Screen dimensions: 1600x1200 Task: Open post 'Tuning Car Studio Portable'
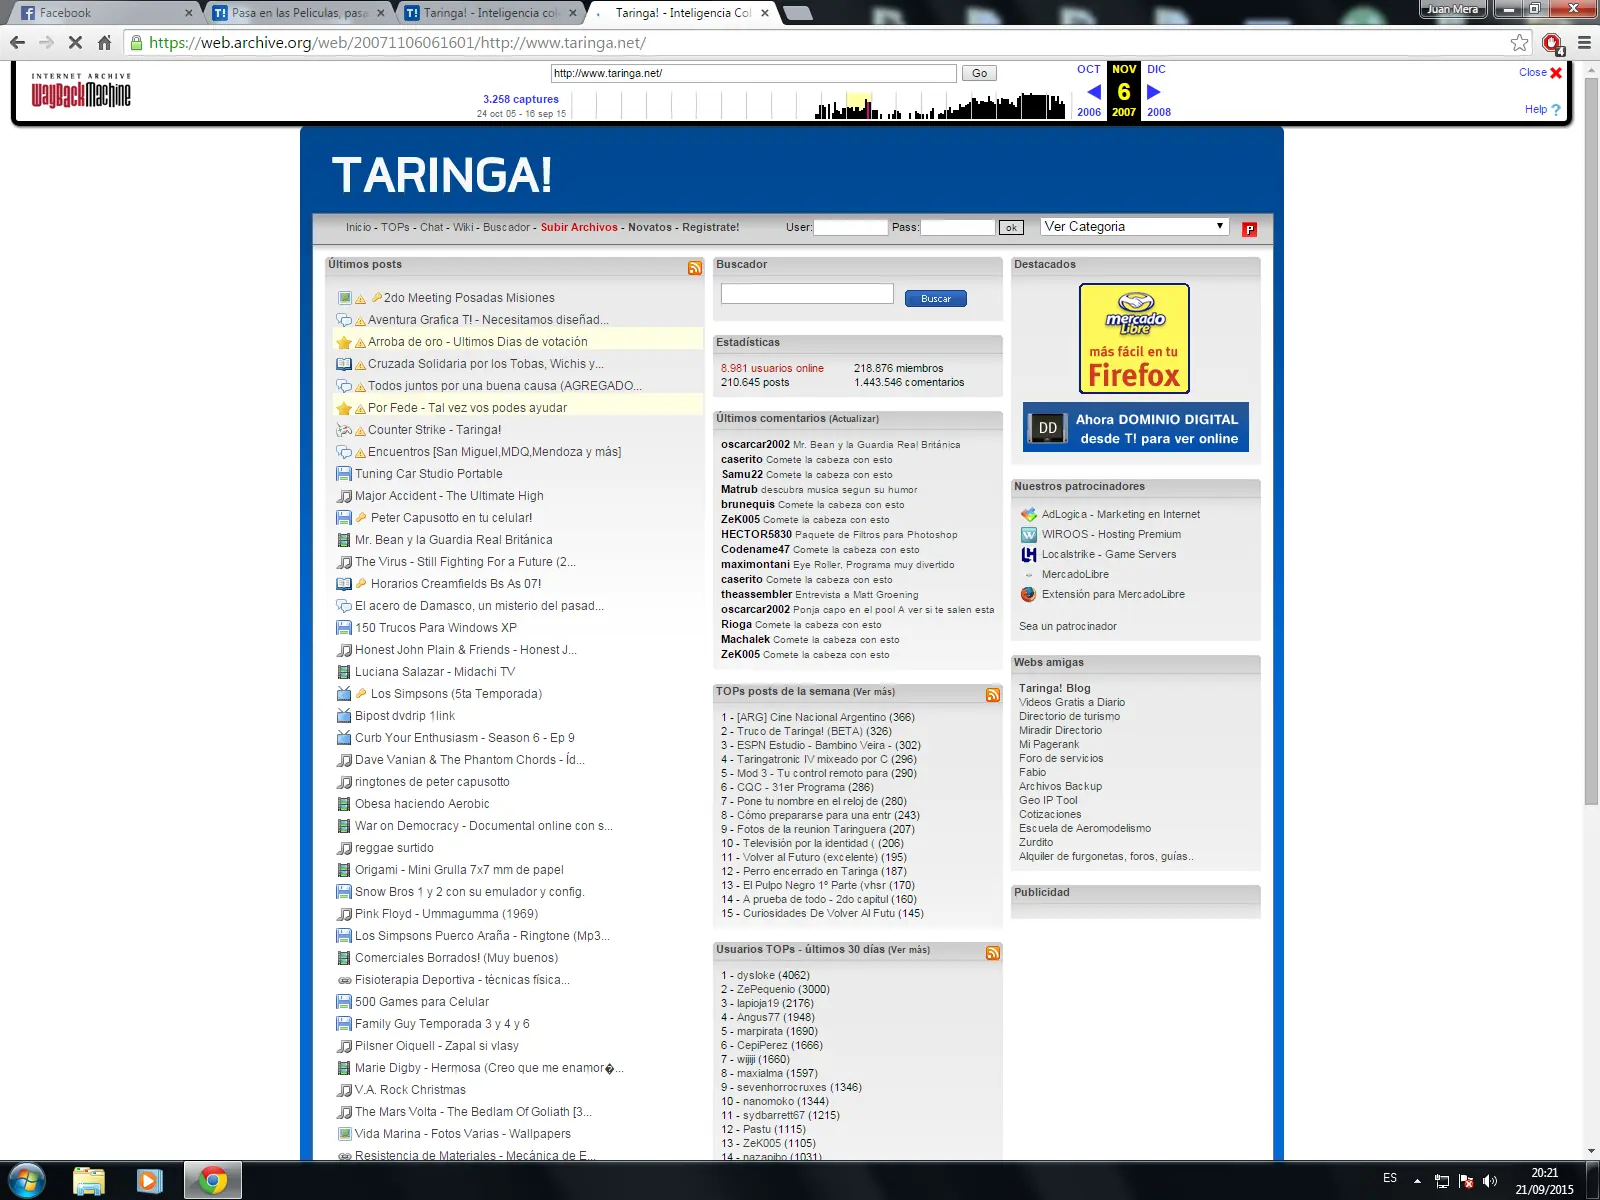point(428,474)
